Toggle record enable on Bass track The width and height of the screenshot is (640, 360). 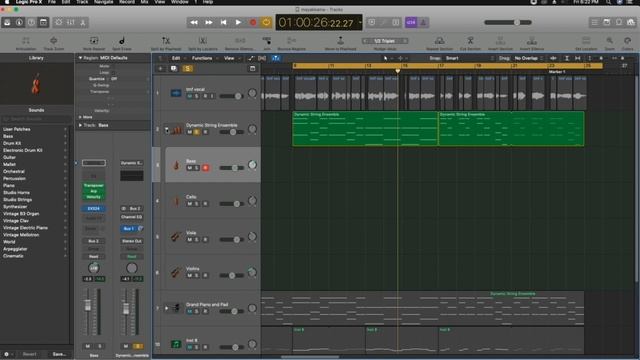pos(205,168)
